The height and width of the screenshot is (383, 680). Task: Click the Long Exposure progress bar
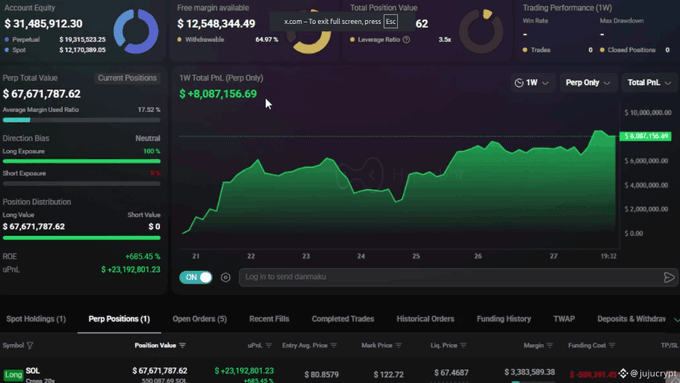[82, 161]
